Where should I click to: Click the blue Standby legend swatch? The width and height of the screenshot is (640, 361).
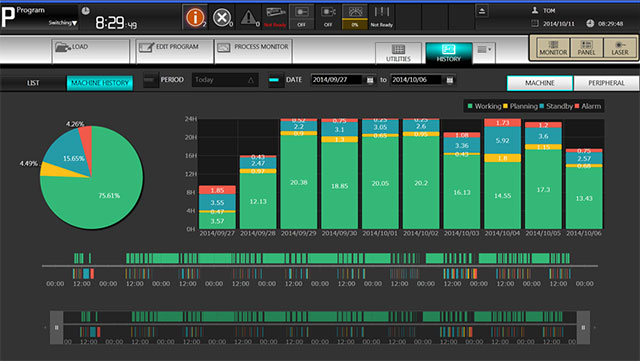pos(542,106)
